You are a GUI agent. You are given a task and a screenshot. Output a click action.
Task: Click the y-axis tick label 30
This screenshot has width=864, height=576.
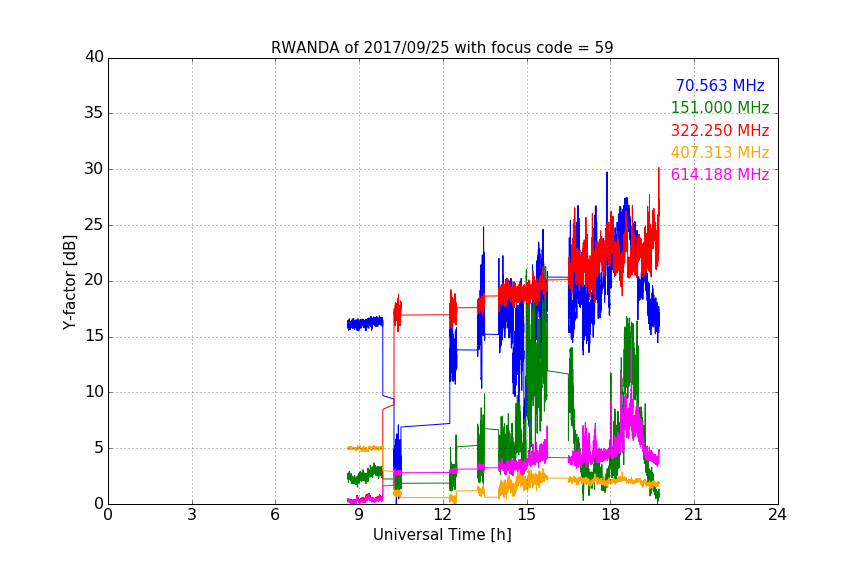[94, 169]
